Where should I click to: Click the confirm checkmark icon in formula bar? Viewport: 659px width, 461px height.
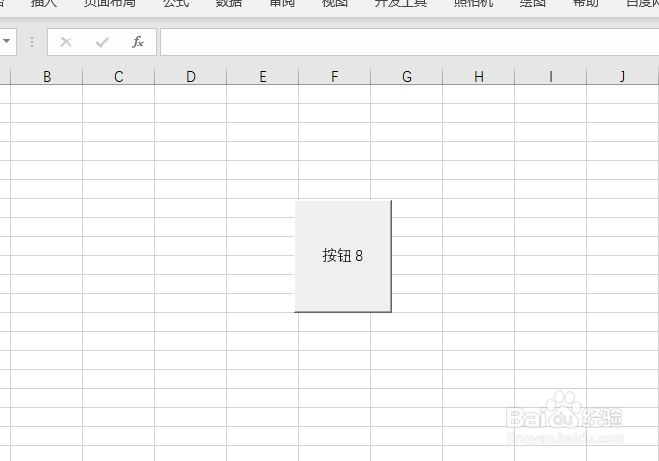tap(102, 42)
